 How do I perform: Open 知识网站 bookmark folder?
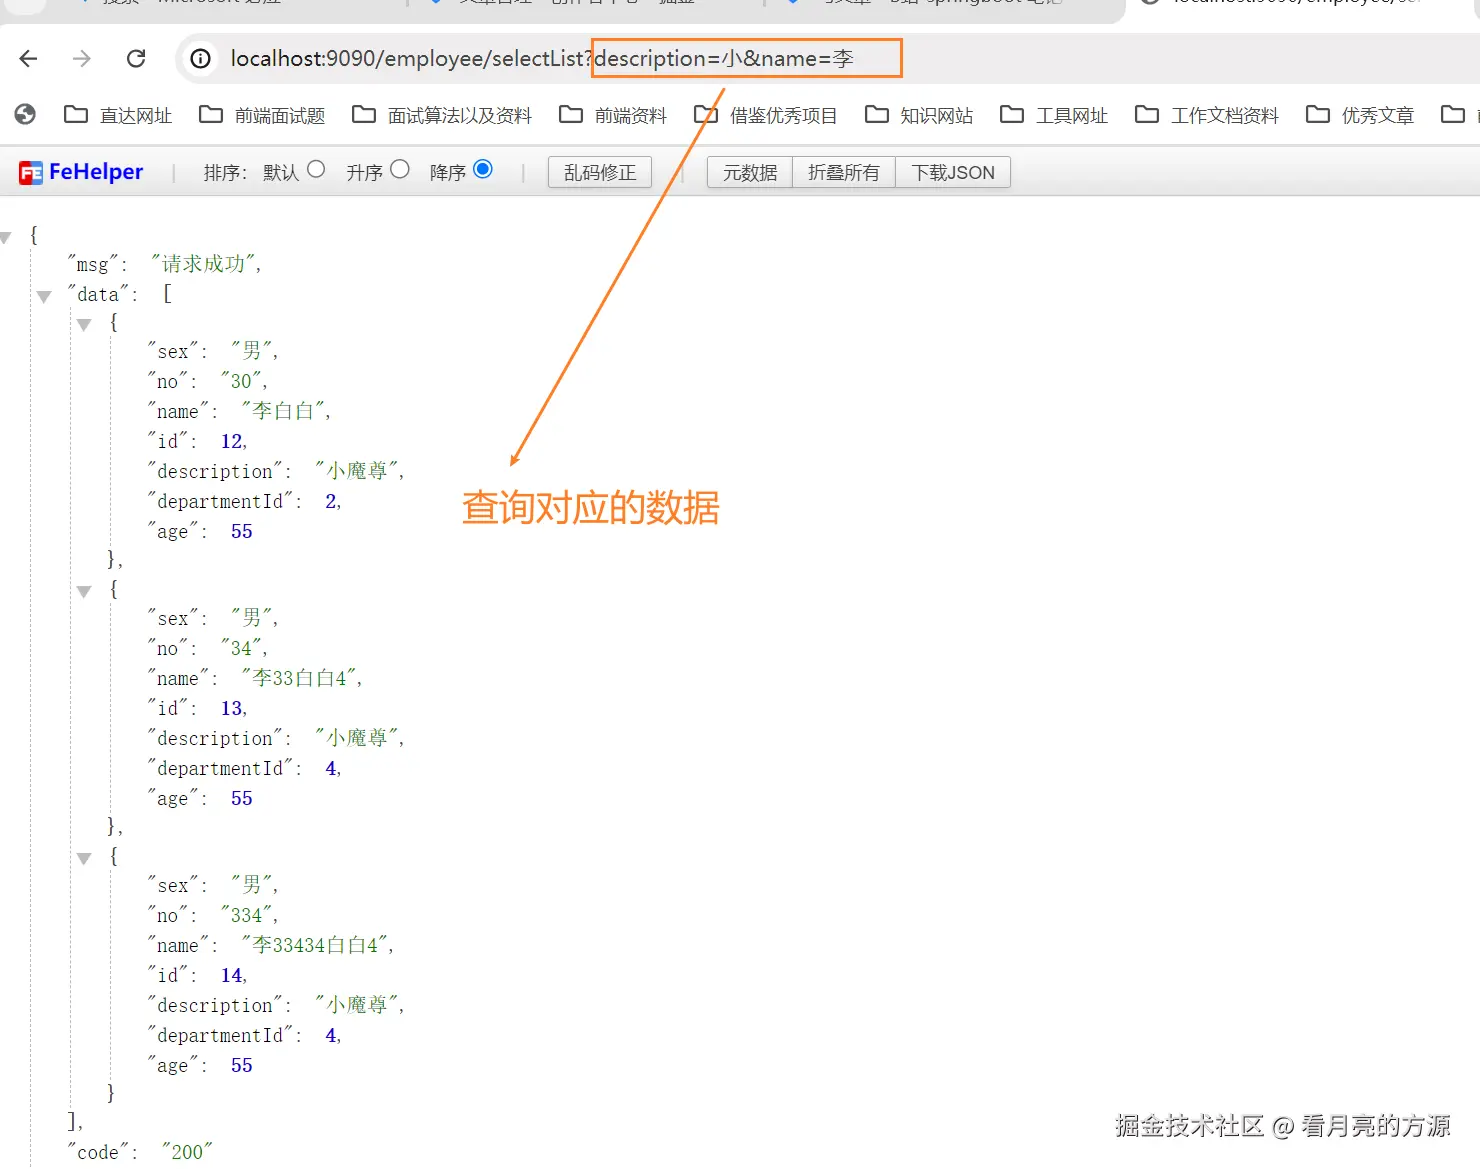tap(919, 115)
